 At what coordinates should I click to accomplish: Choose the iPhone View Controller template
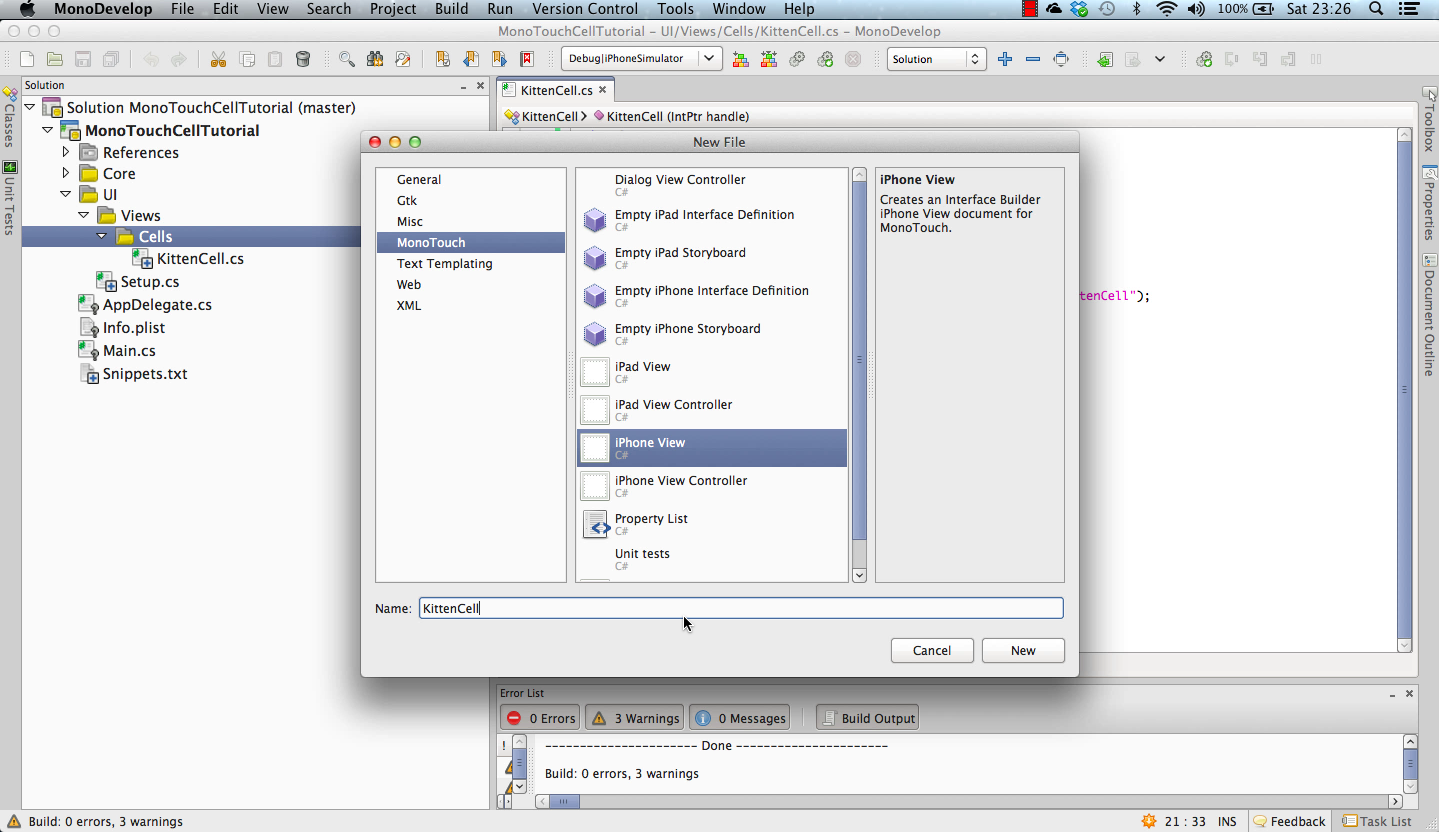(x=712, y=486)
